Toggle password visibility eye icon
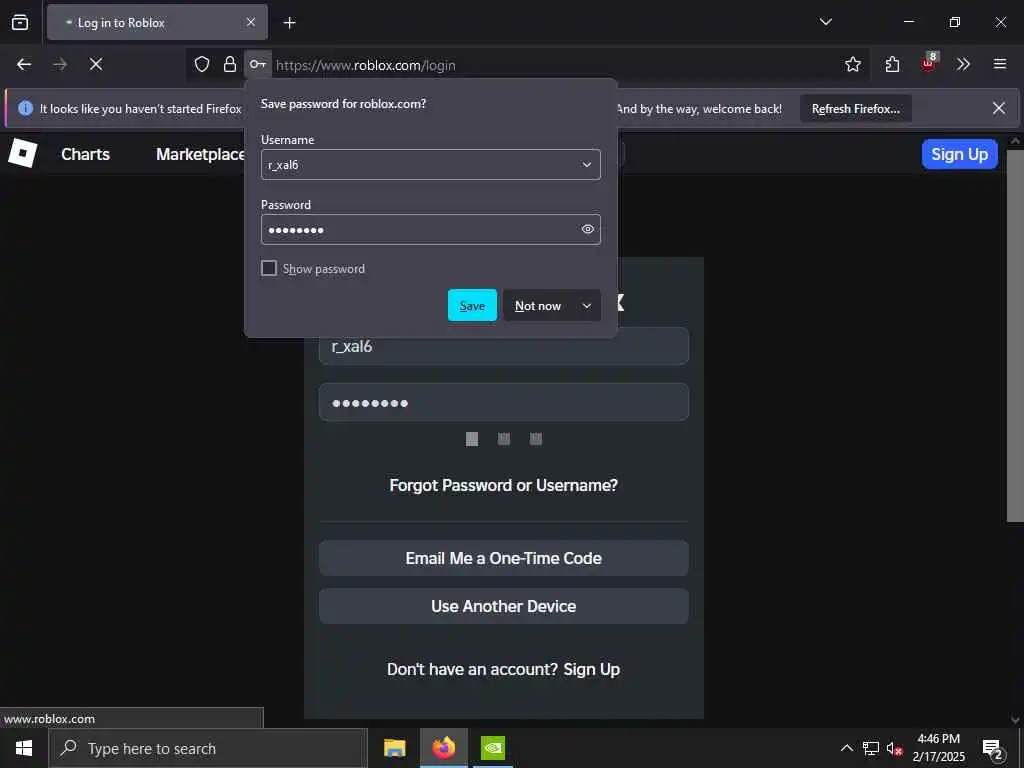The height and width of the screenshot is (768, 1024). click(x=587, y=229)
